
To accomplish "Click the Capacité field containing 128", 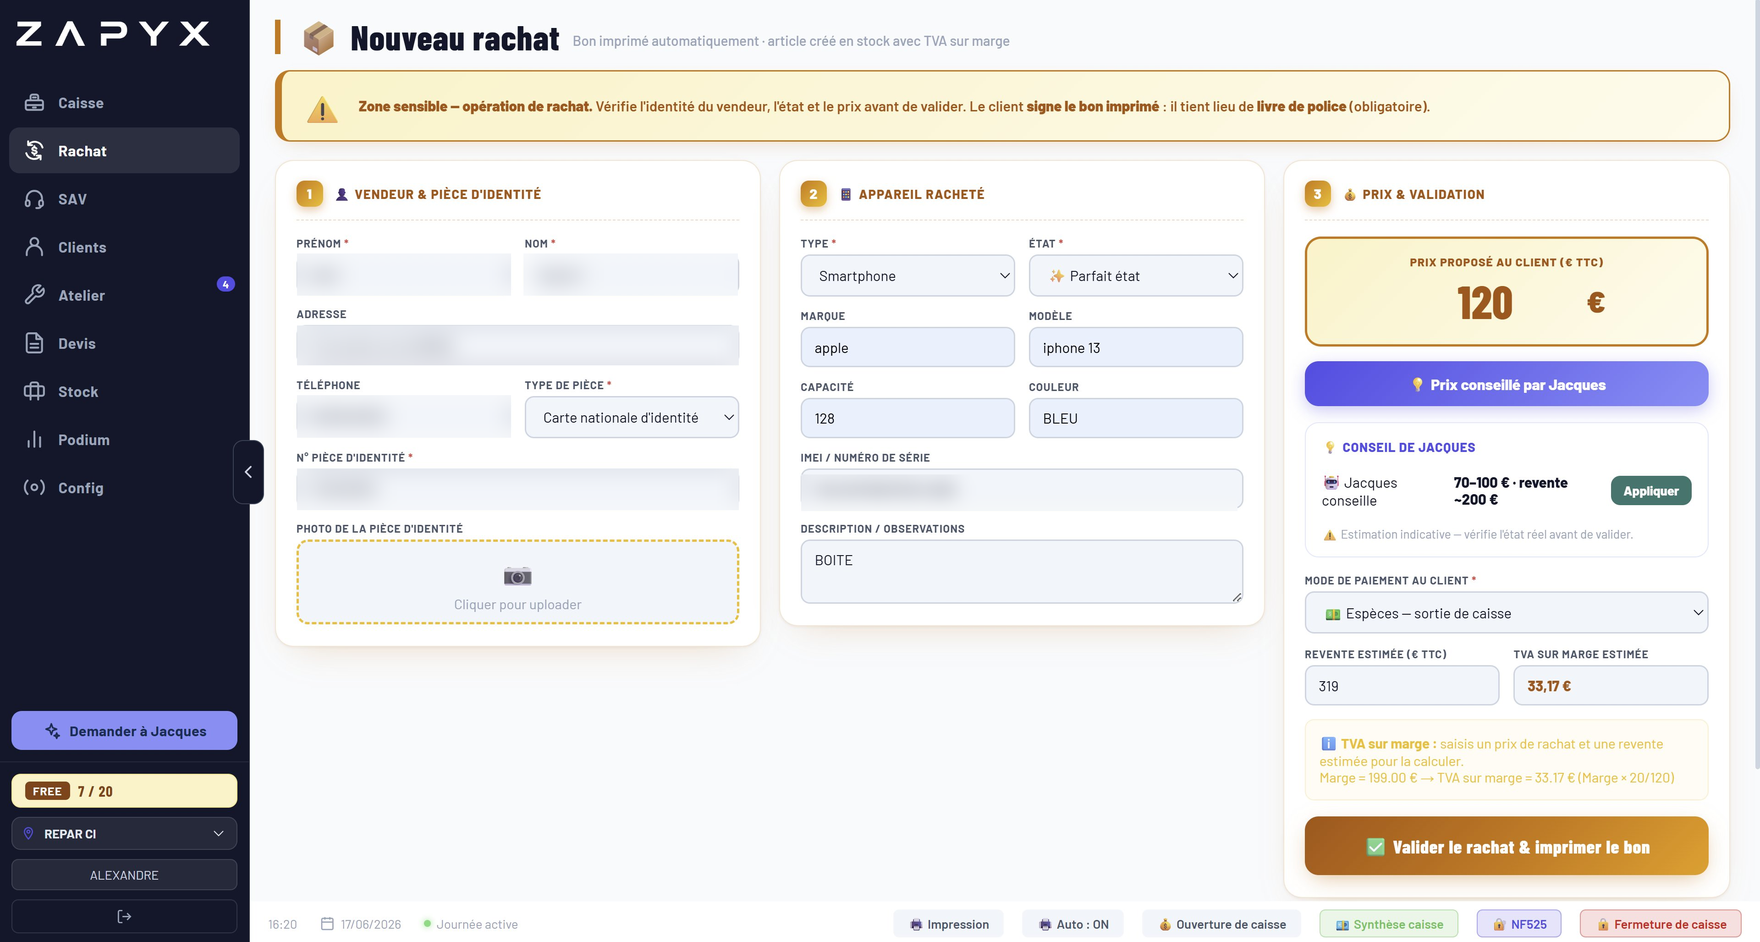I will 907,418.
